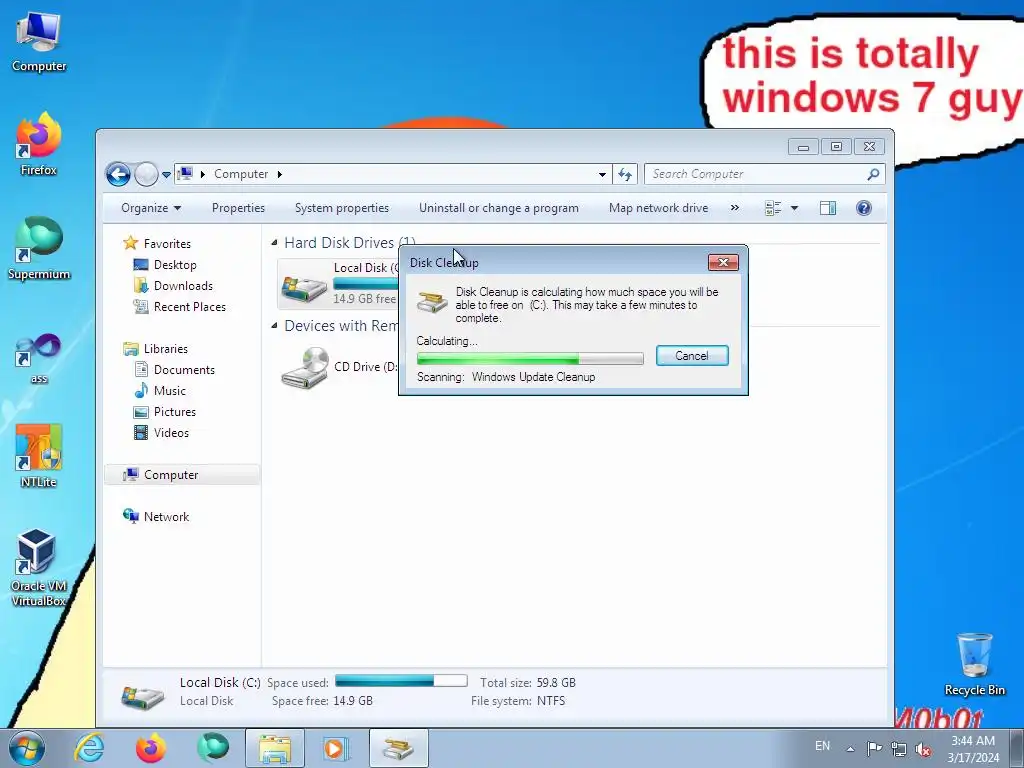Open the network tray icon
This screenshot has width=1024, height=768.
pyautogui.click(x=899, y=749)
